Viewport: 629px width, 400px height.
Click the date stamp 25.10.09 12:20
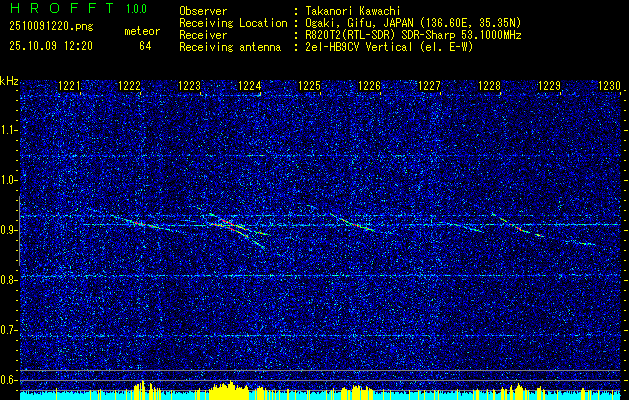pos(51,46)
